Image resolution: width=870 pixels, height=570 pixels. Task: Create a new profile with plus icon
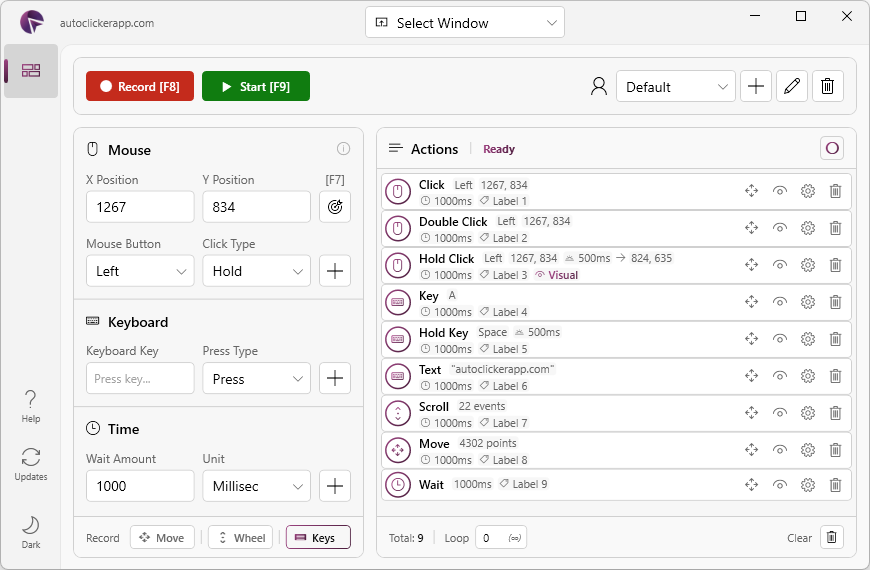(x=756, y=86)
